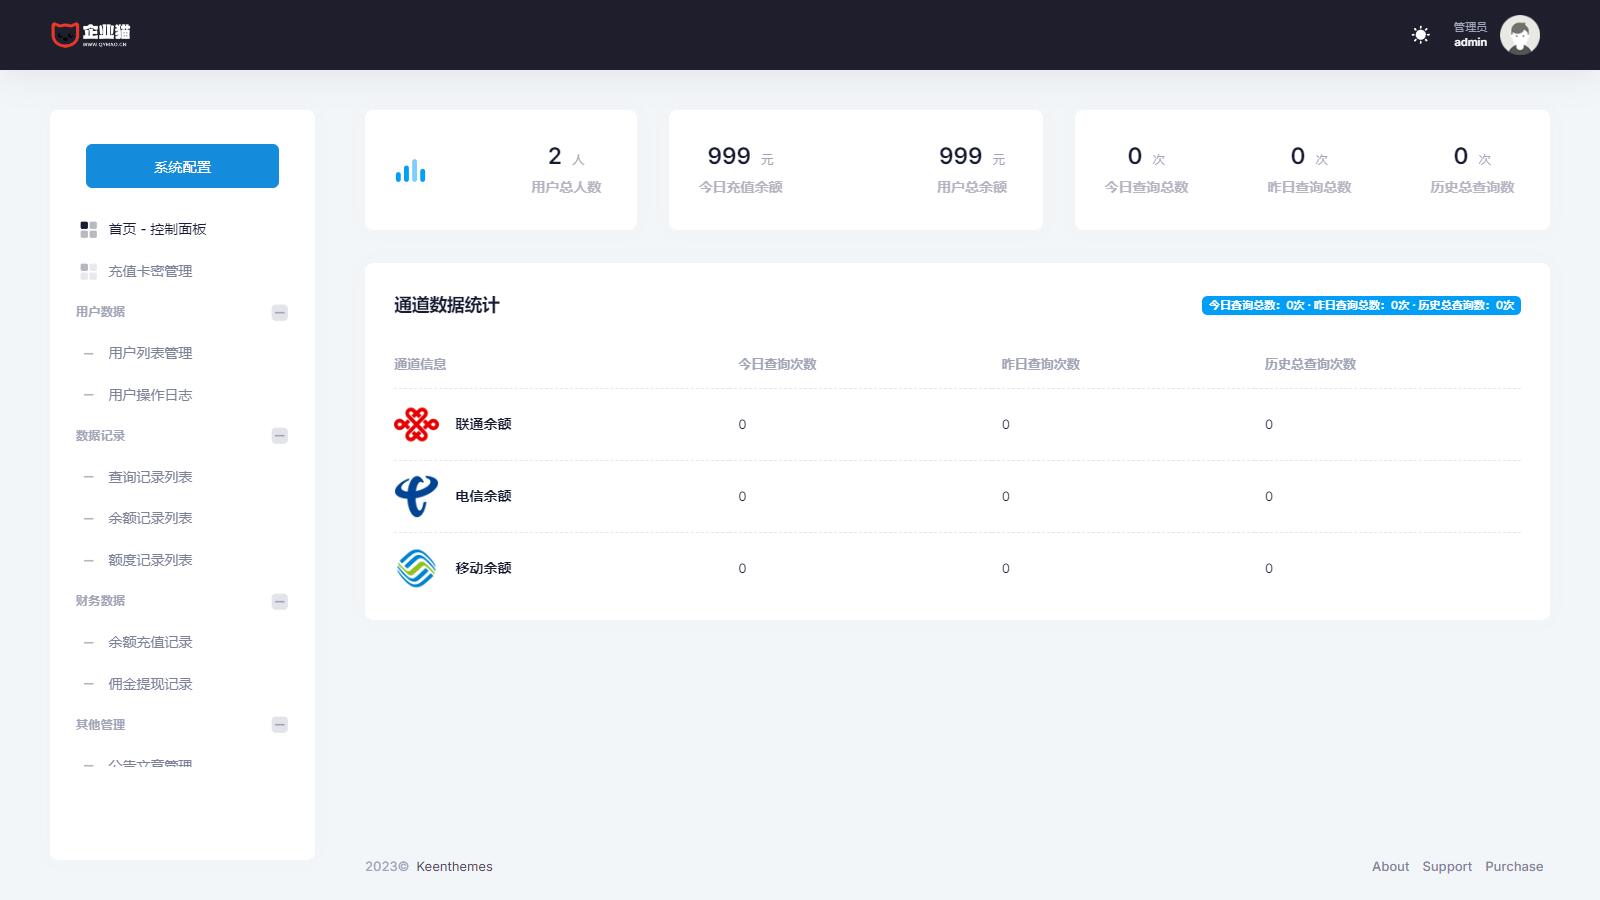Screen dimensions: 1600x900
Task: Open the admin avatar profile menu
Action: [1519, 35]
